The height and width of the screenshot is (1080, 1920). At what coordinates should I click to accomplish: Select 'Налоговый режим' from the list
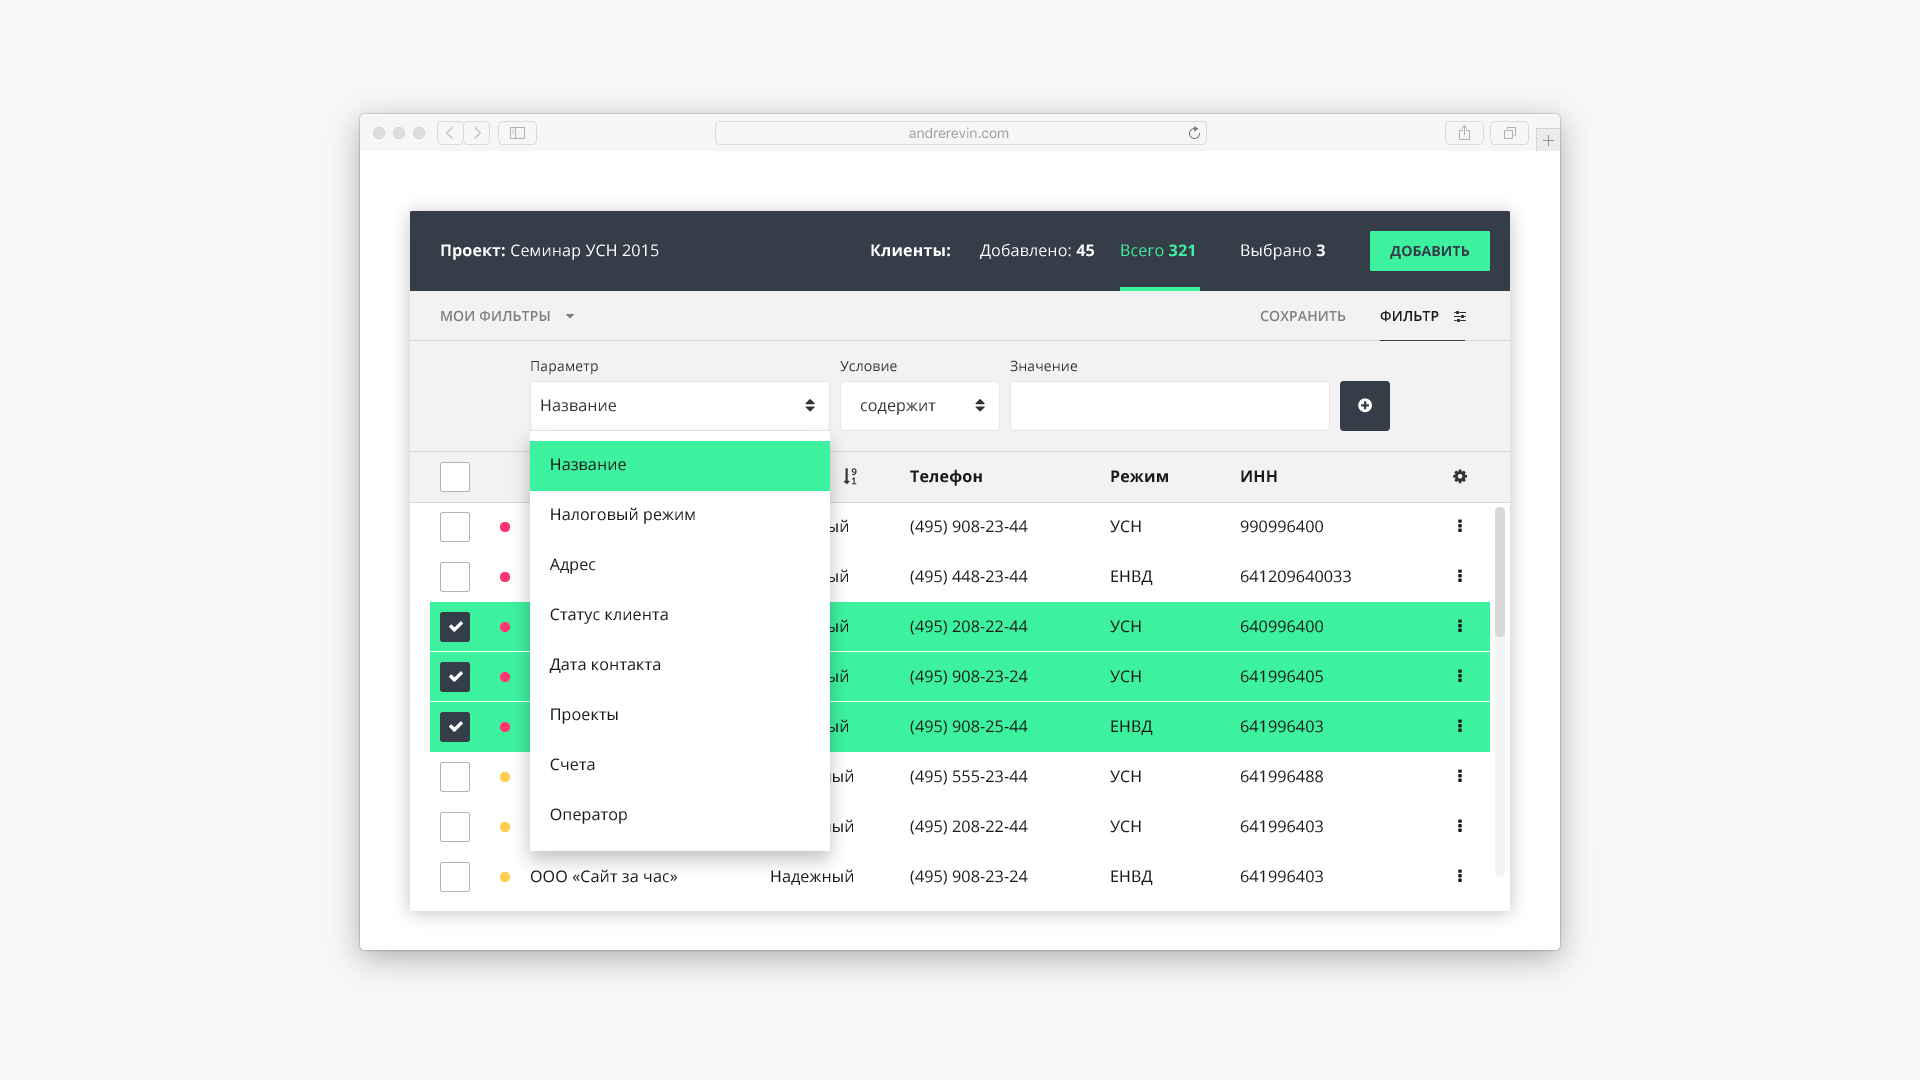pos(622,515)
